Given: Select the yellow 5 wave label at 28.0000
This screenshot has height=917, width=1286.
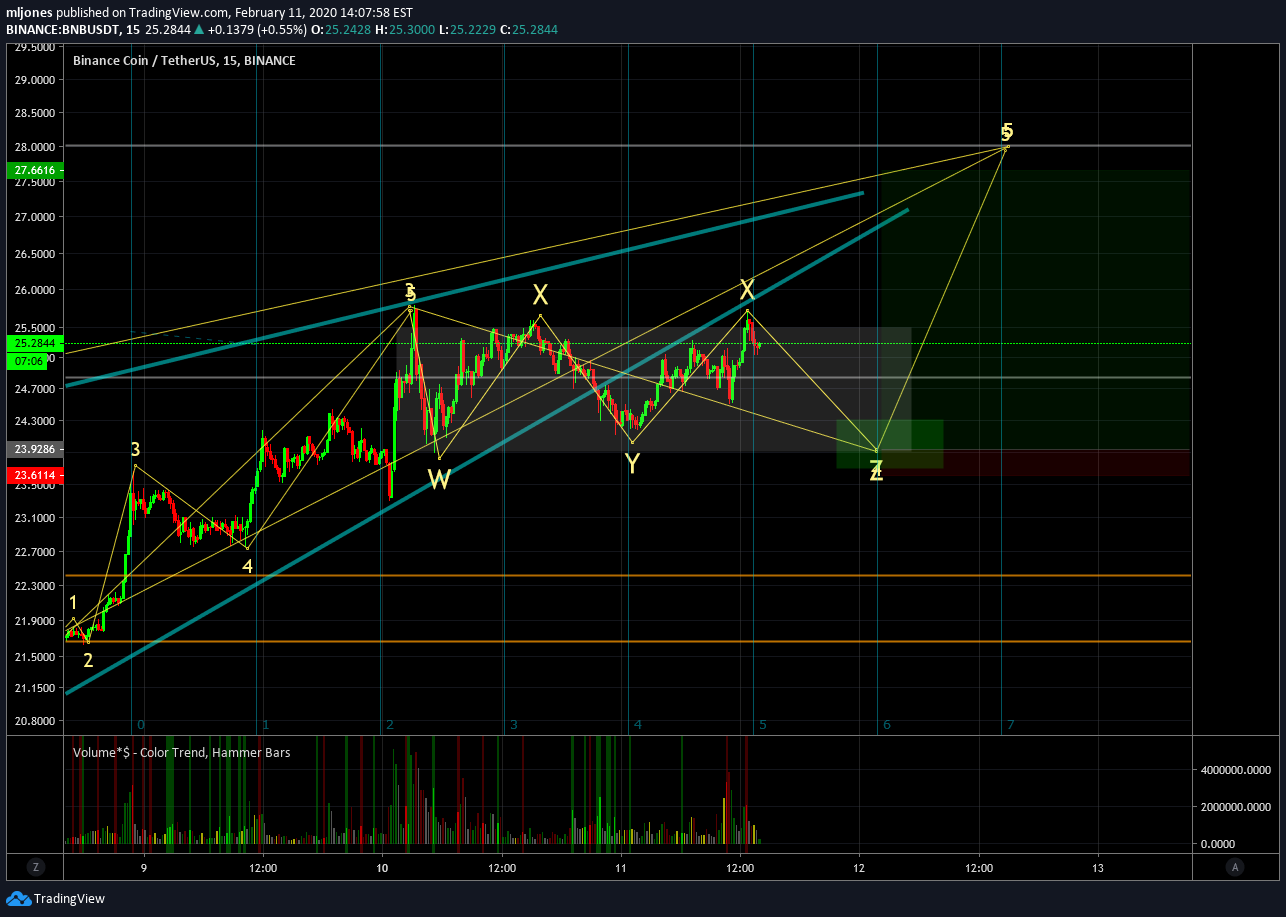Looking at the screenshot, I should tap(1007, 132).
